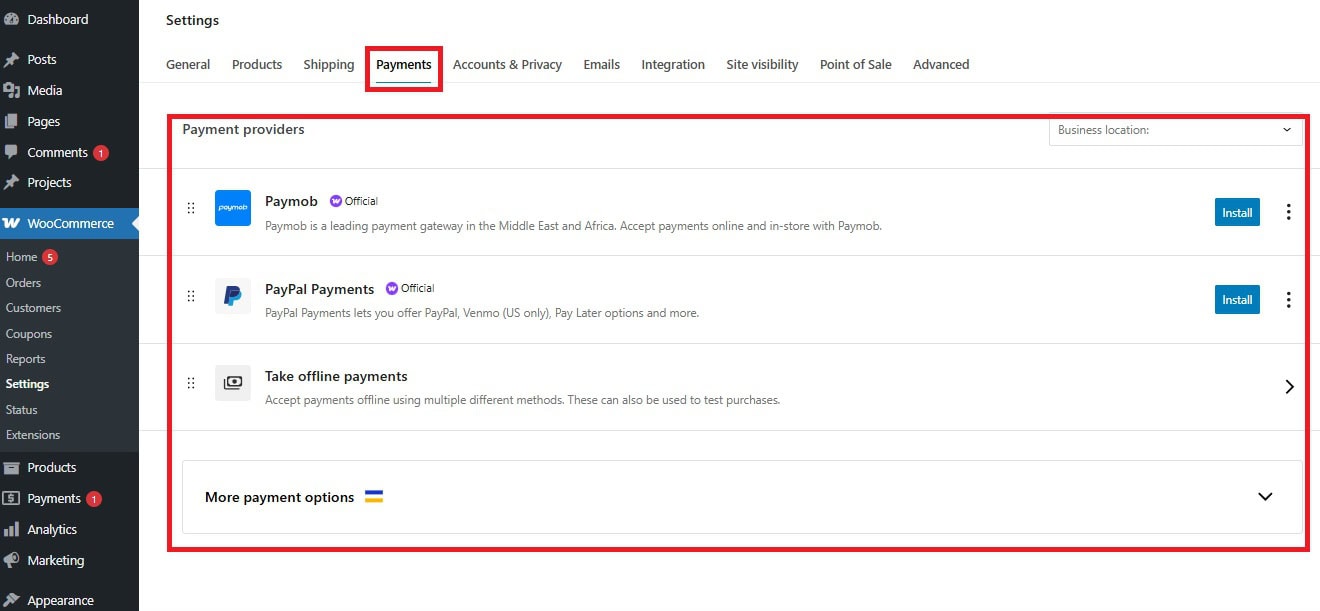Viewport: 1320px width, 611px height.
Task: Open the Extensions submenu link
Action: click(x=33, y=435)
